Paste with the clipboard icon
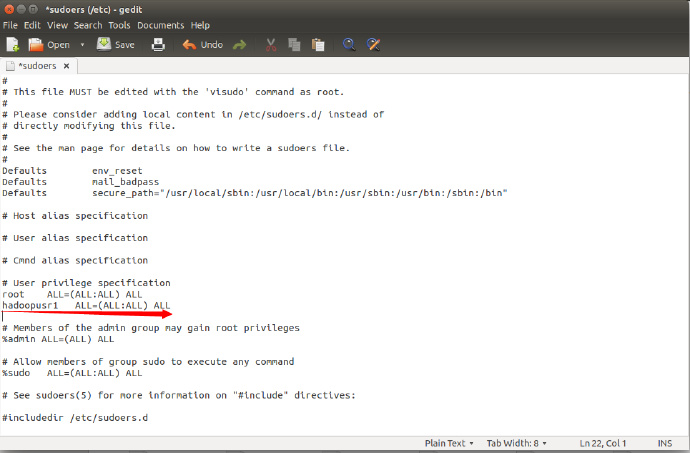Viewport: 690px width, 453px height. point(318,44)
